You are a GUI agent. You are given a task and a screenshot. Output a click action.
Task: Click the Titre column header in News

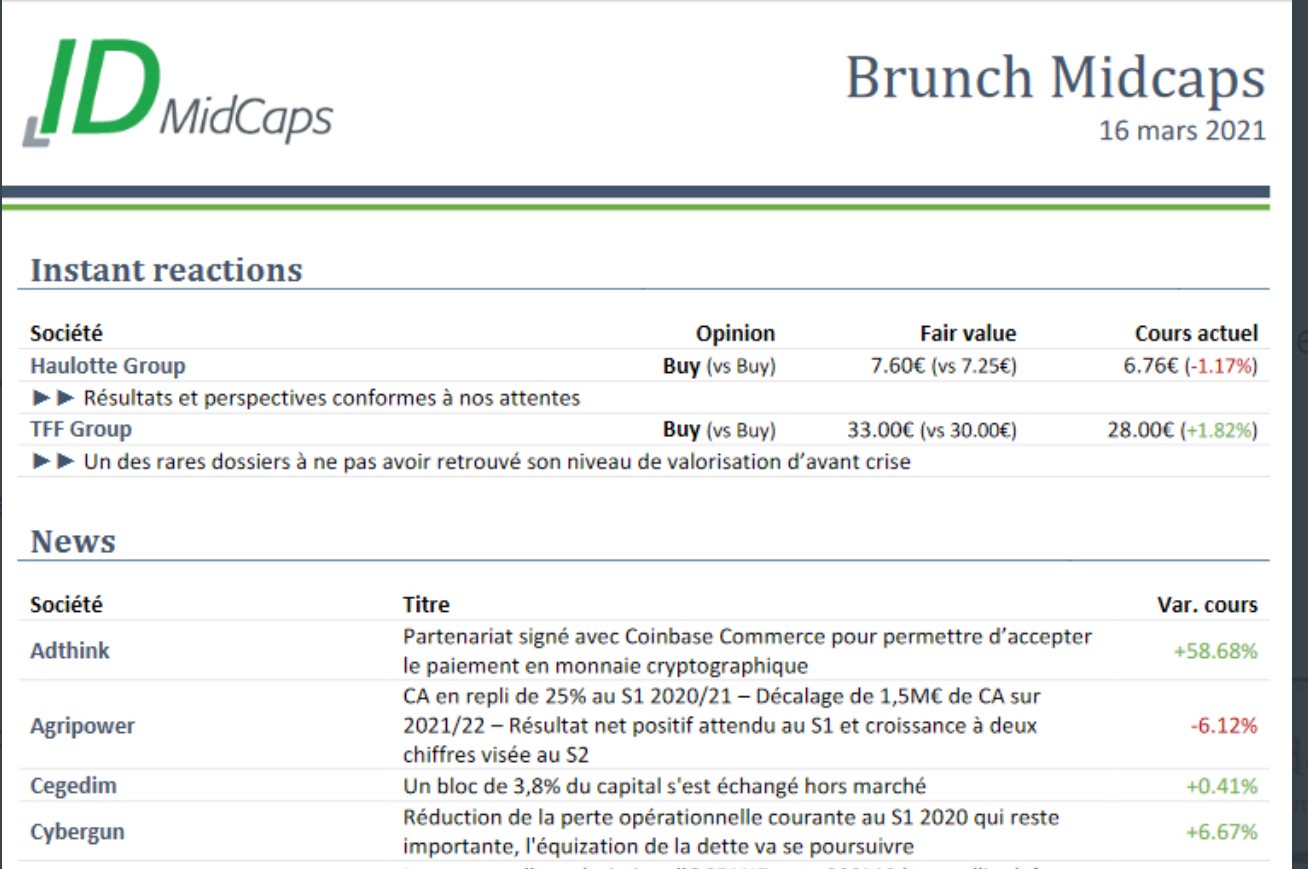click(x=426, y=605)
